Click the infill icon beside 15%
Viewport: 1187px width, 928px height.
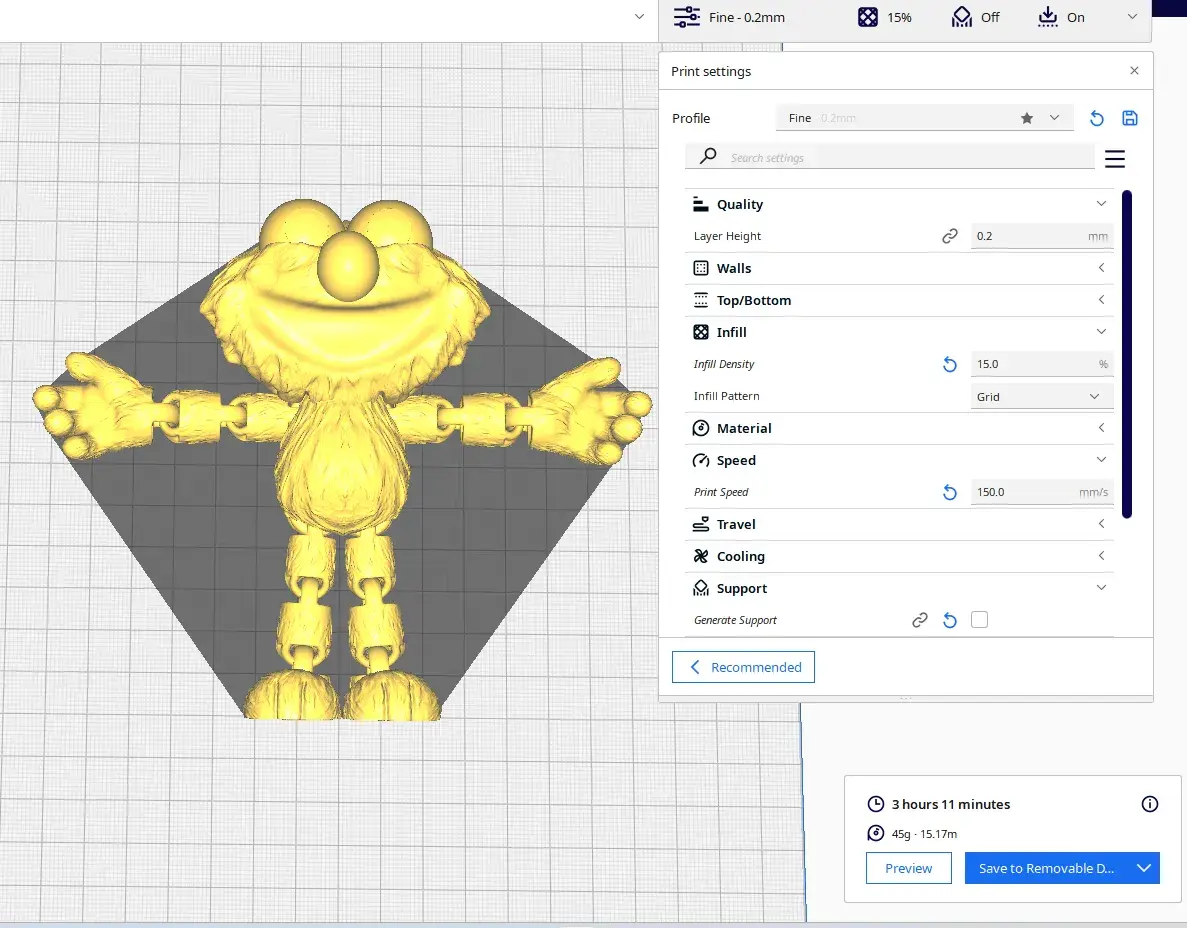pos(868,17)
